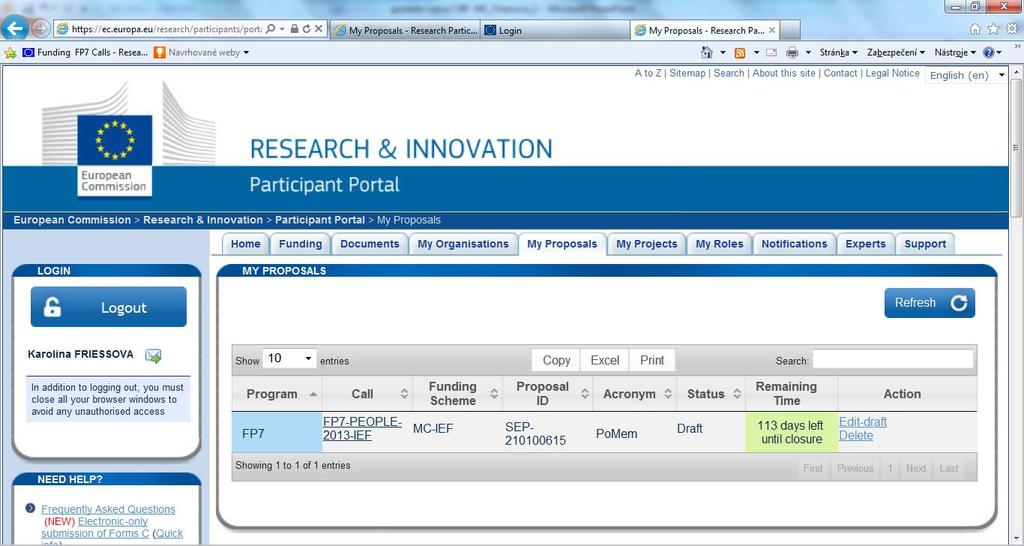Open browser Tools gear icon

[1012, 29]
